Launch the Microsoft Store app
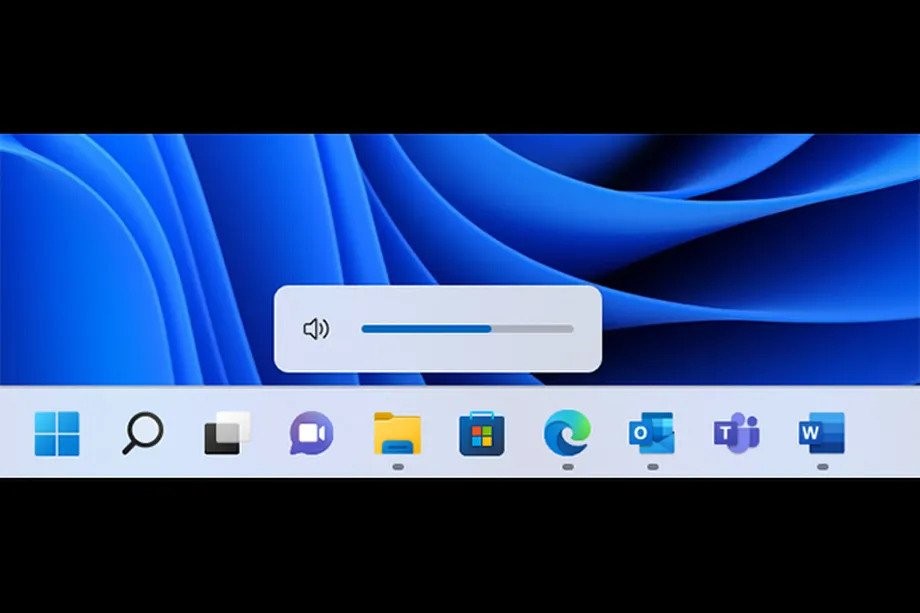The image size is (920, 613). point(482,433)
